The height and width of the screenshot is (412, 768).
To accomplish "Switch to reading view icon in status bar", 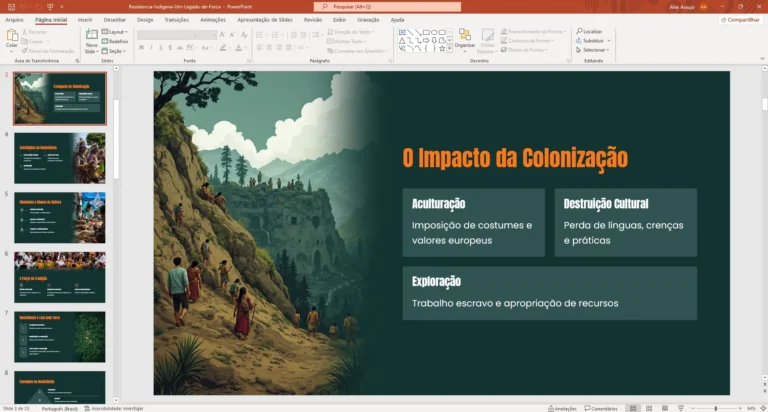I will [665, 408].
